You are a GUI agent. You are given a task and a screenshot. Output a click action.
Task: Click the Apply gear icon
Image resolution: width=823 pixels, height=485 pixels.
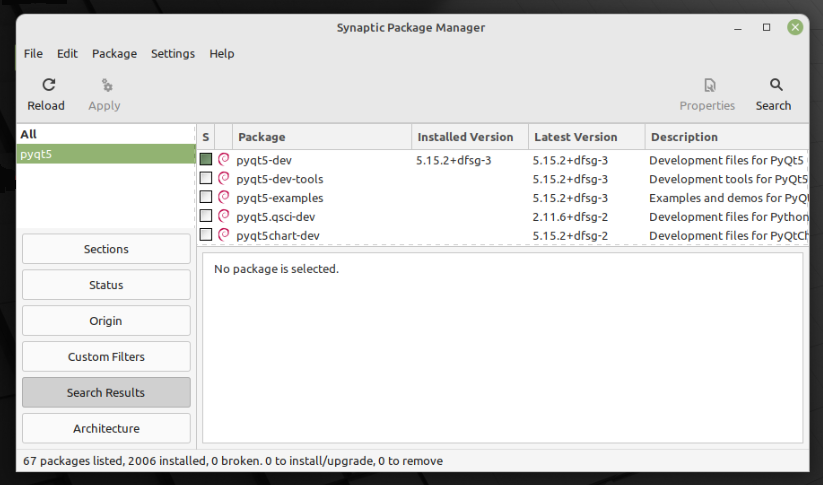click(105, 86)
